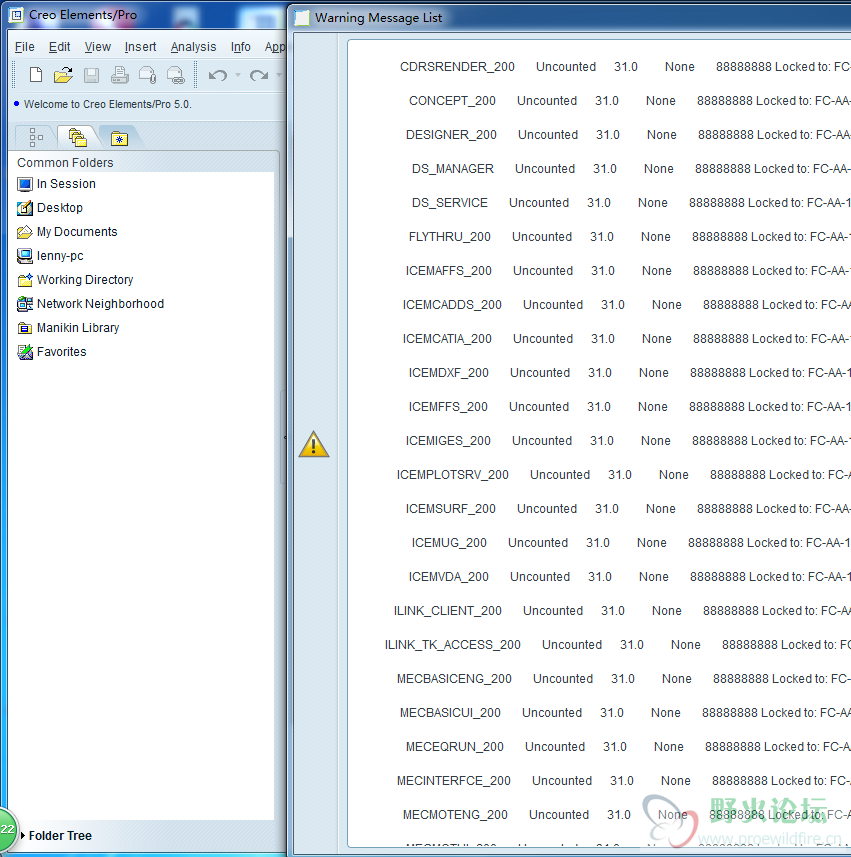Click the Redo arrow icon
The height and width of the screenshot is (857, 851).
point(259,75)
